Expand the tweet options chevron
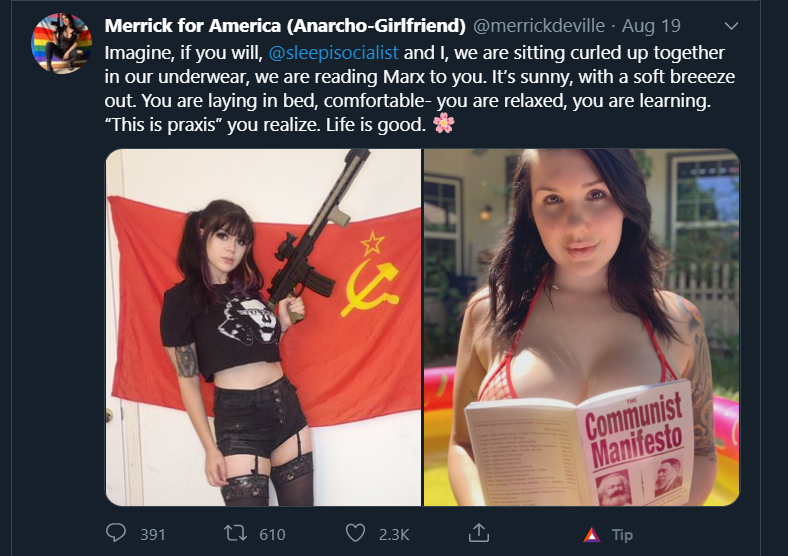The height and width of the screenshot is (556, 788). click(731, 26)
